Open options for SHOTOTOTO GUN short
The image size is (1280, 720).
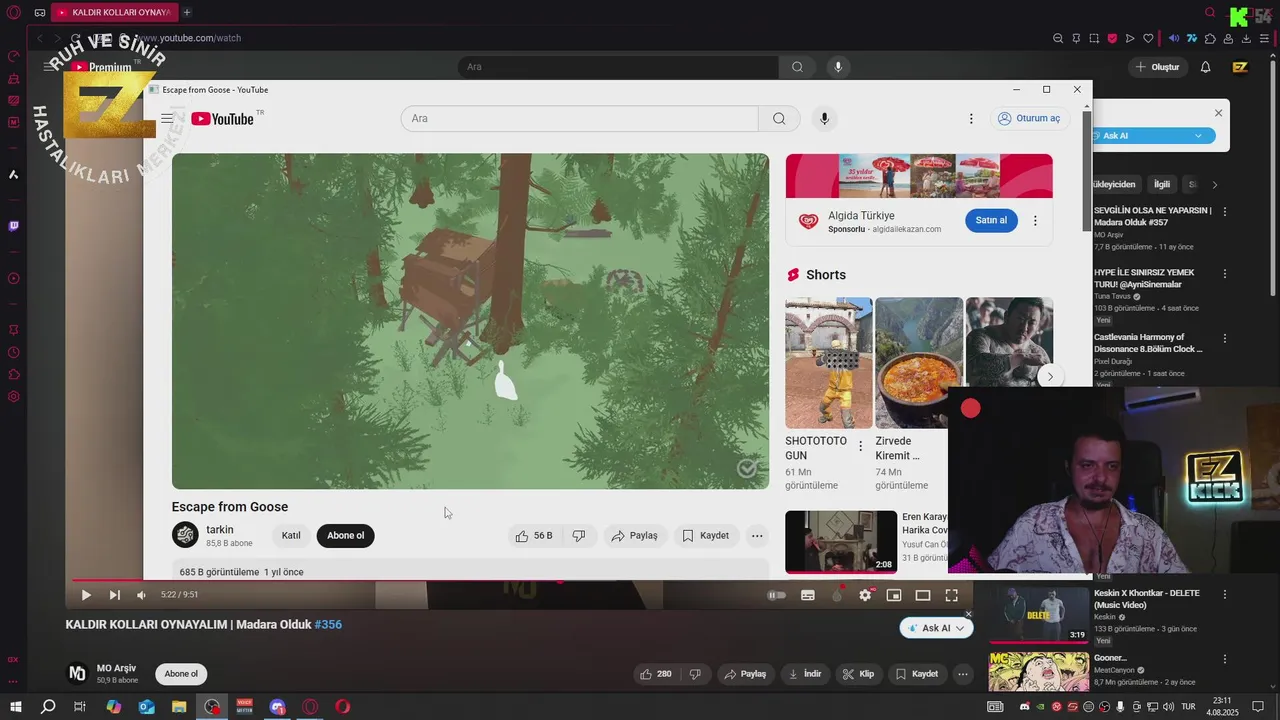[x=860, y=447]
